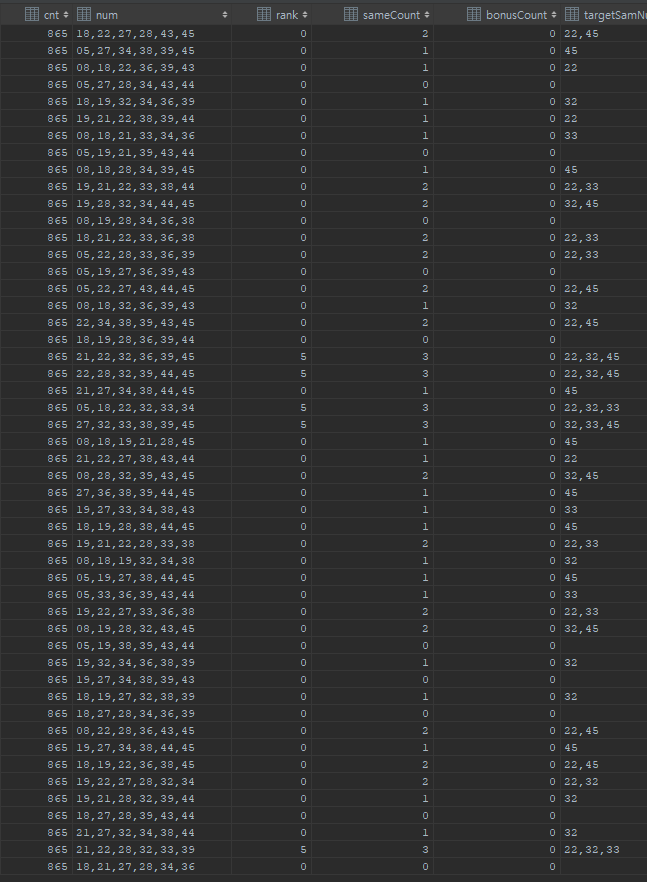The height and width of the screenshot is (882, 647).
Task: Click the bonusCount column table icon
Action: point(474,15)
